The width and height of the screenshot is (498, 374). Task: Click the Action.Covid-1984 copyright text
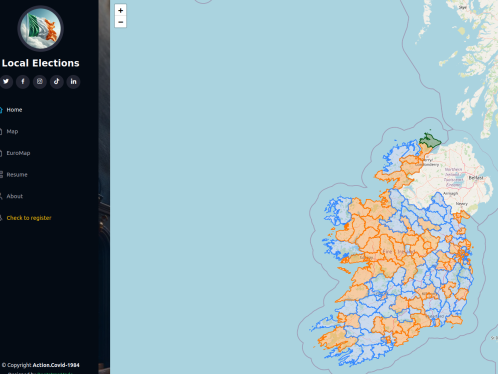coord(56,365)
